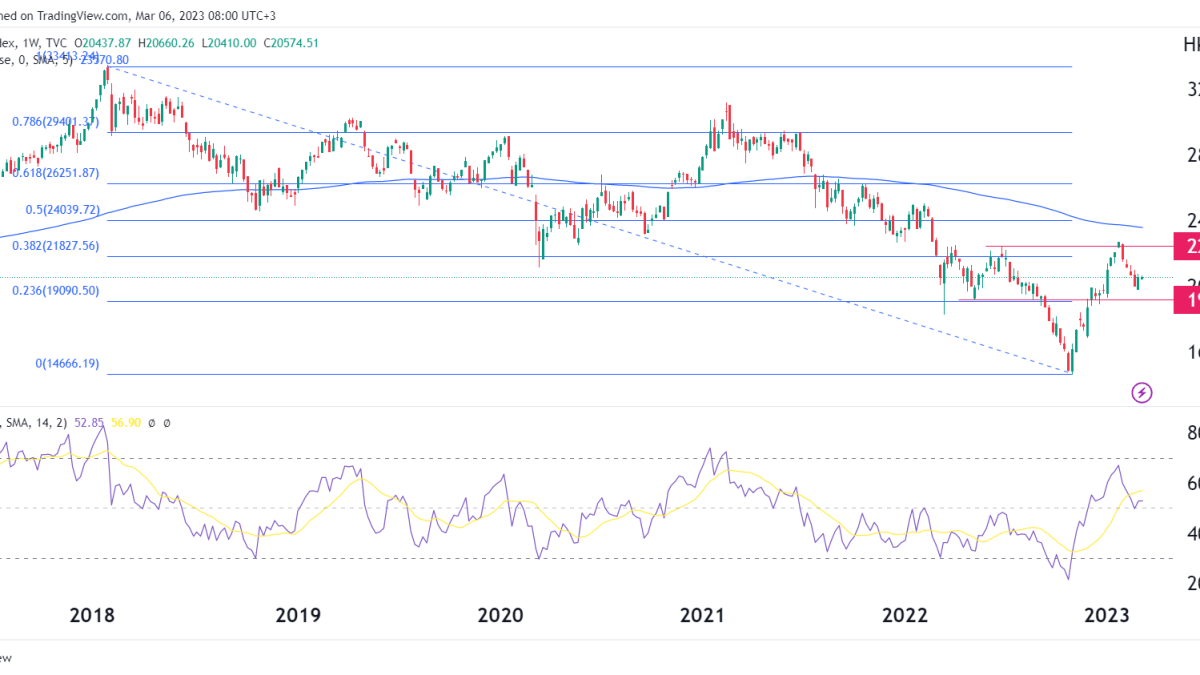1200x675 pixels.
Task: Click the purple lightning bolt icon
Action: point(1142,392)
